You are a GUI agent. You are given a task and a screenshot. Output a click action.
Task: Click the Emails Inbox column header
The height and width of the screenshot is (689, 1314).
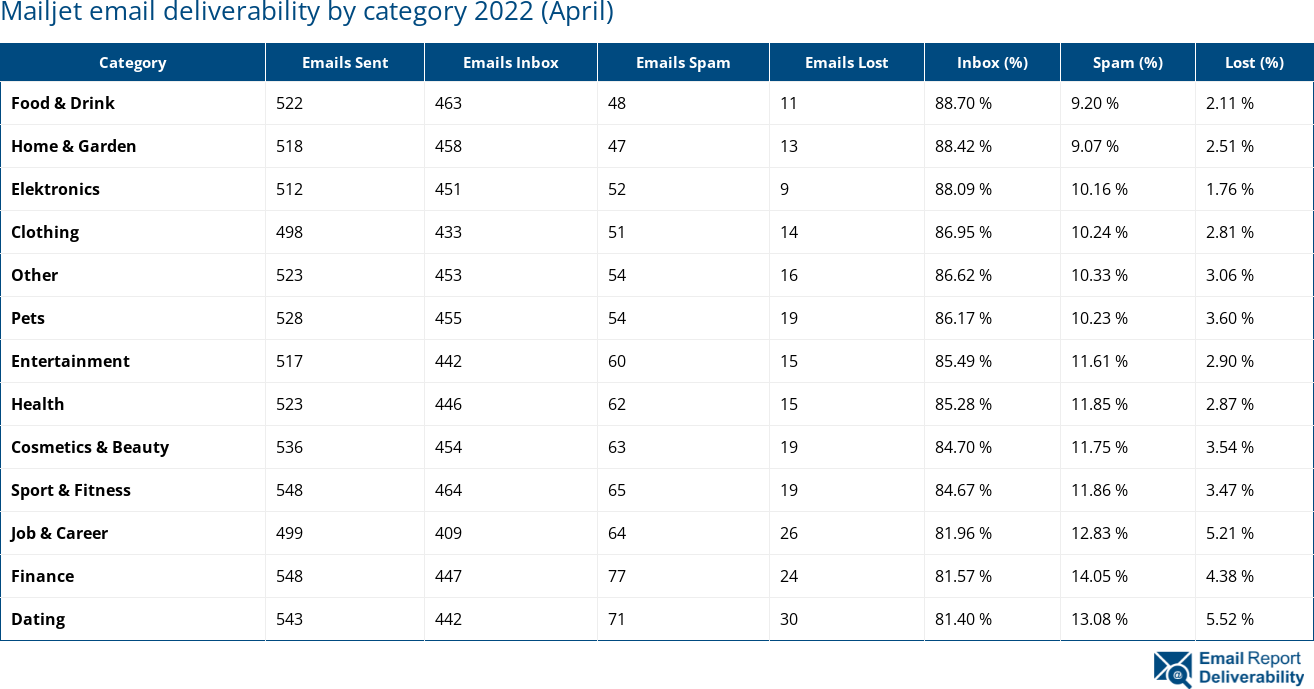coord(510,62)
